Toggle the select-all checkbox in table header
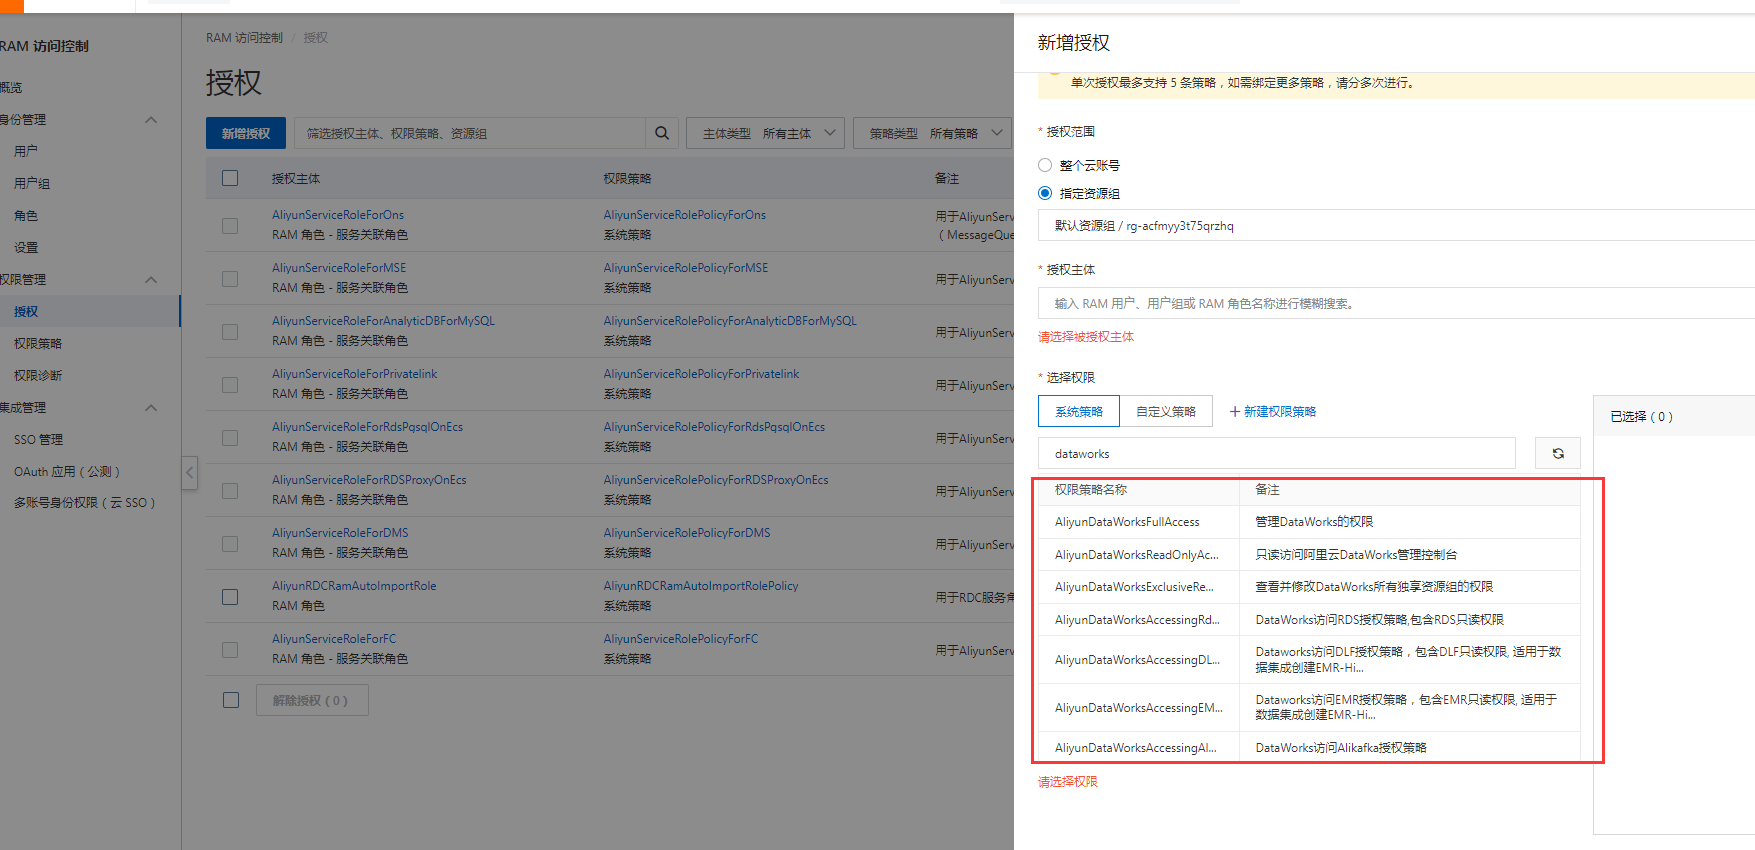Image resolution: width=1755 pixels, height=850 pixels. (x=230, y=178)
